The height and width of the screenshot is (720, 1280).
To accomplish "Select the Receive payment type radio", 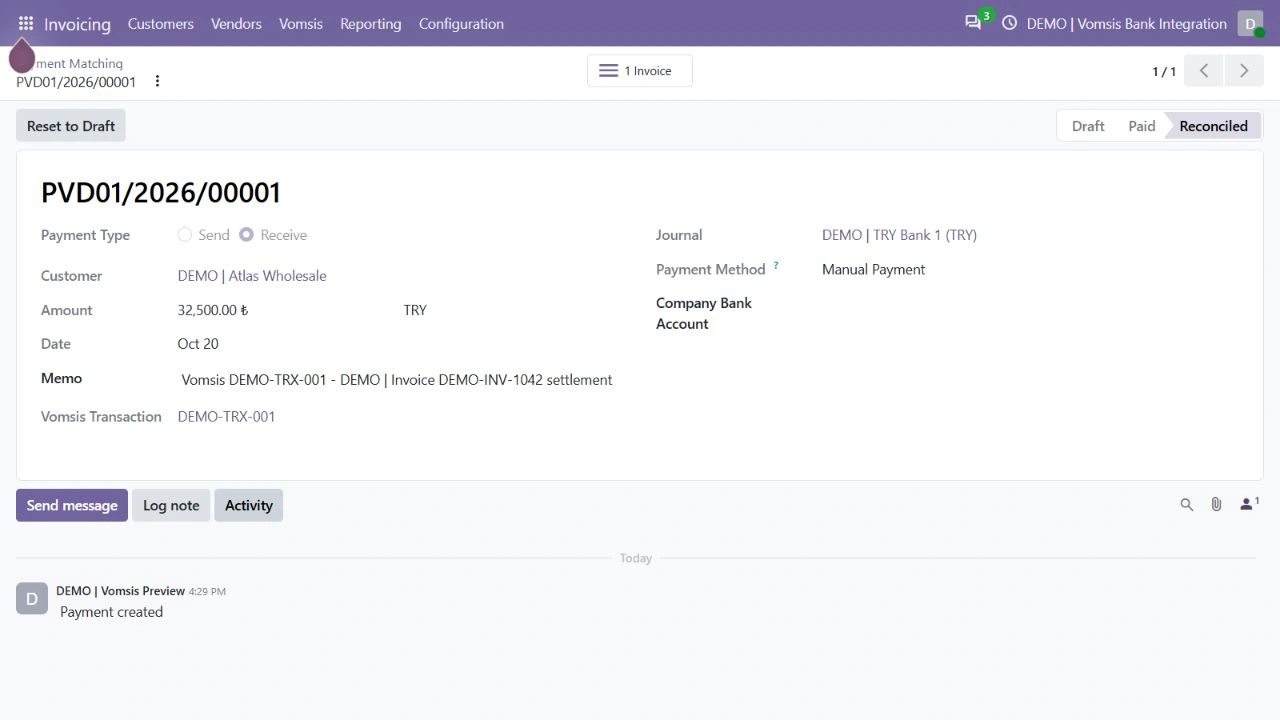I will tap(246, 235).
